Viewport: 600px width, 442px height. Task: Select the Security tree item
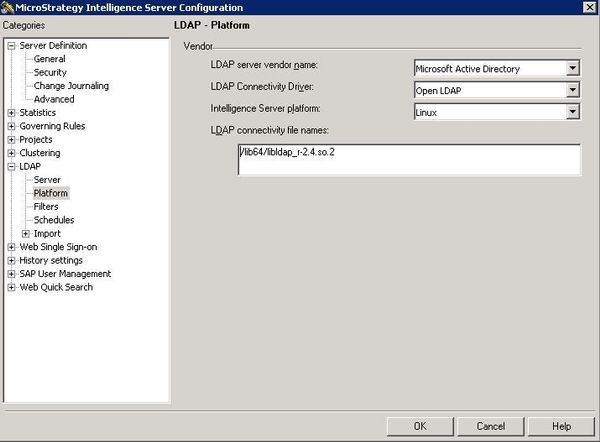pyautogui.click(x=50, y=73)
